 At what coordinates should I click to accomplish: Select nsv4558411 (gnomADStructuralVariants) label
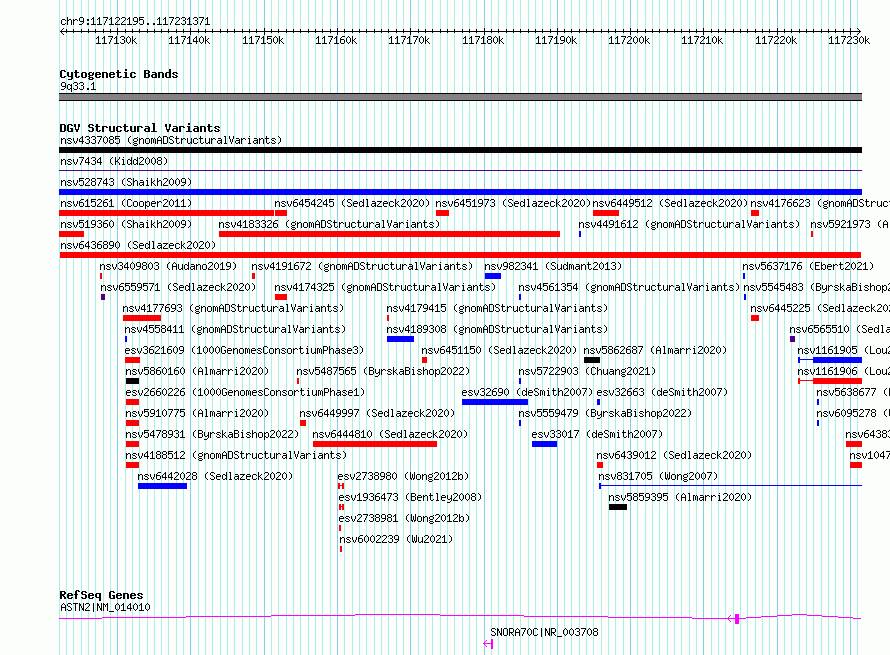(x=235, y=329)
